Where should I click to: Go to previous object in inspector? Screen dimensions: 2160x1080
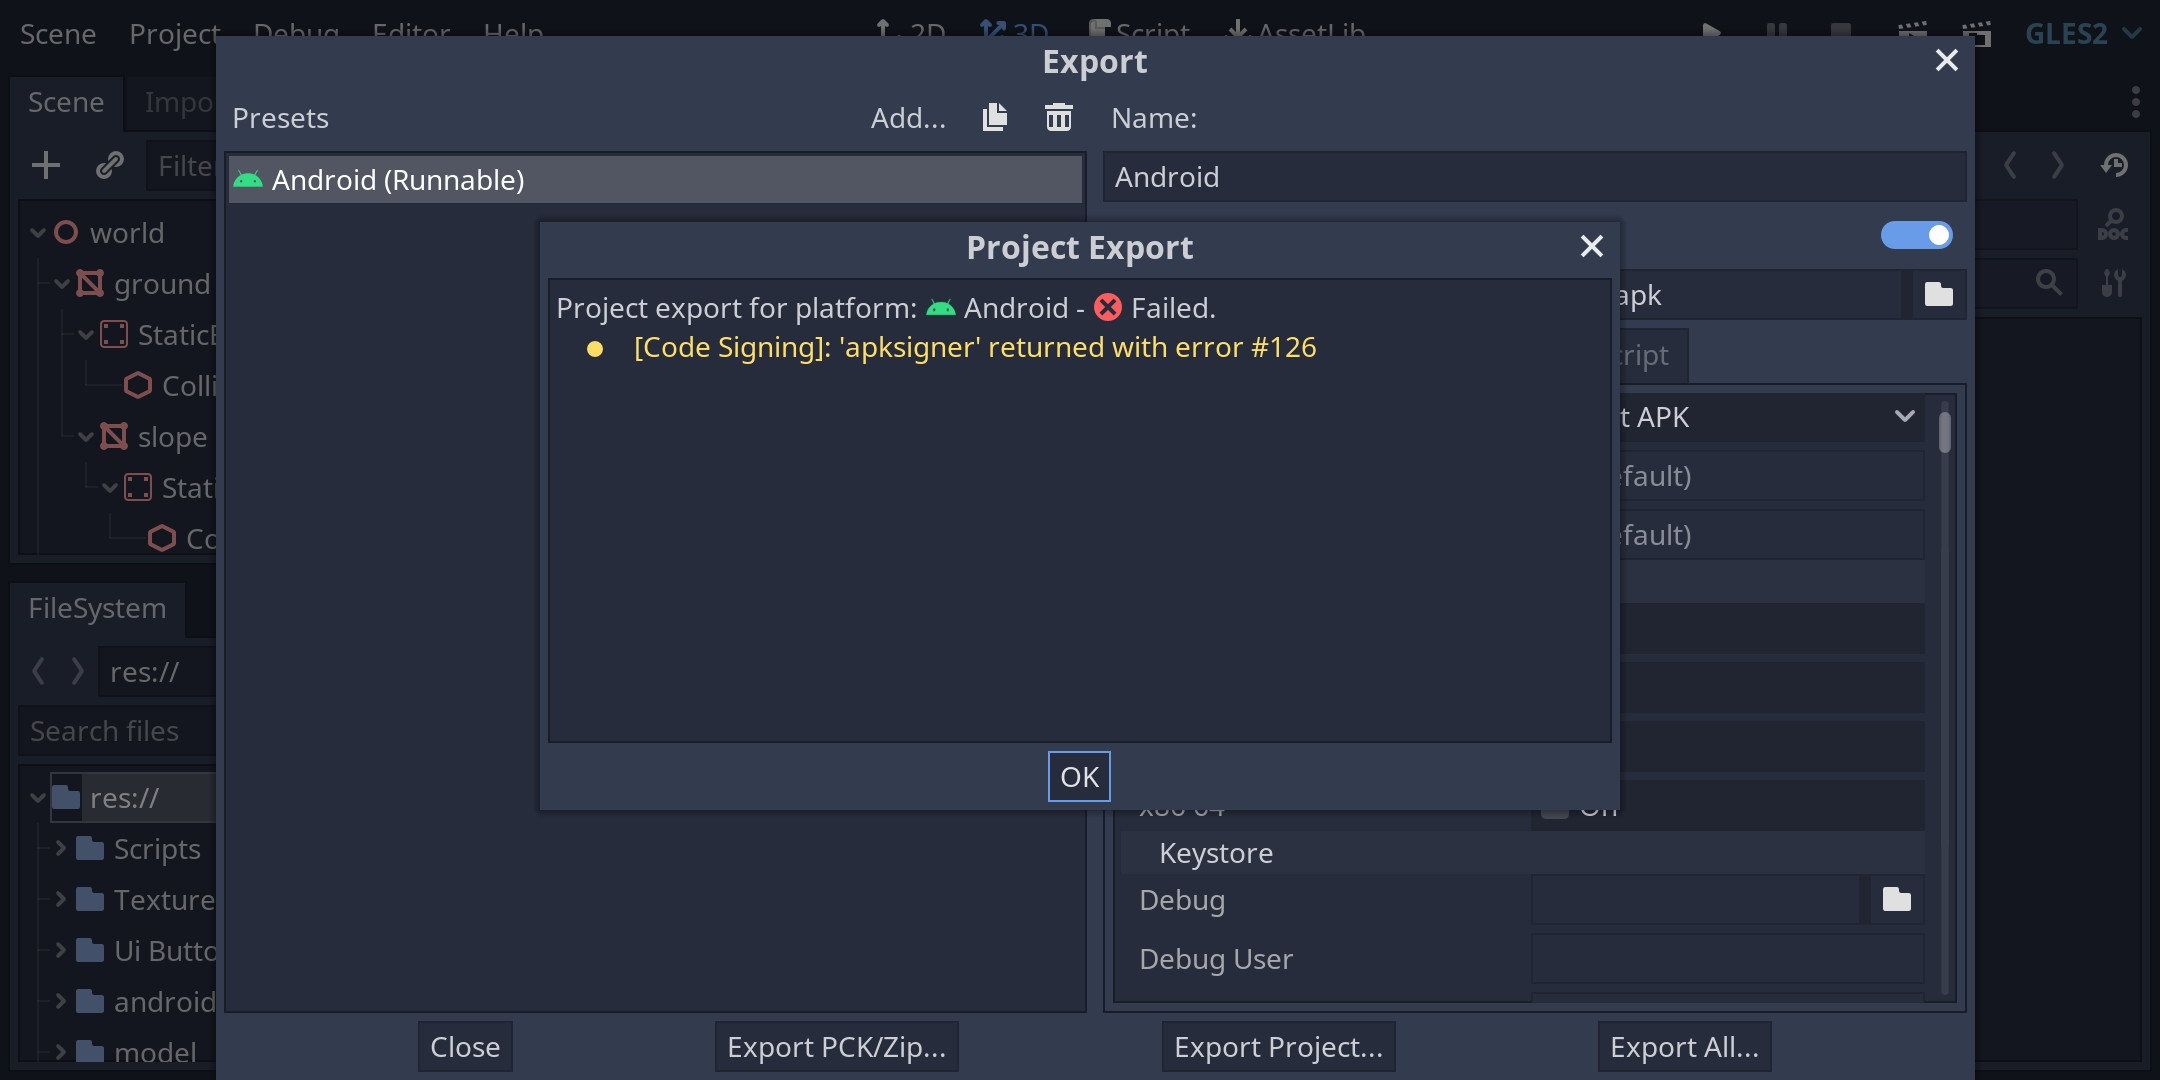coord(2010,165)
